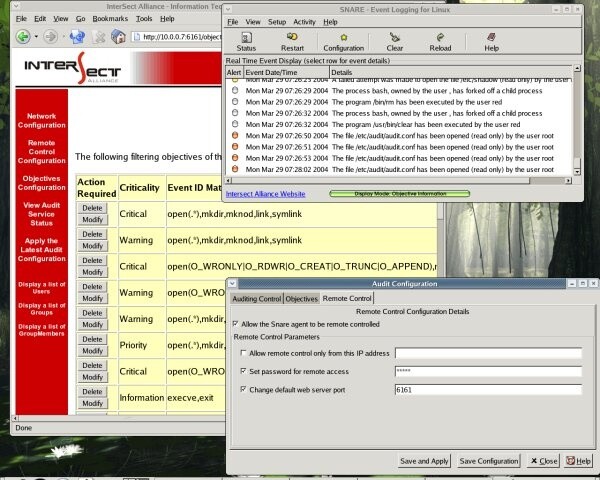Click the browser Home icon

(x=118, y=36)
